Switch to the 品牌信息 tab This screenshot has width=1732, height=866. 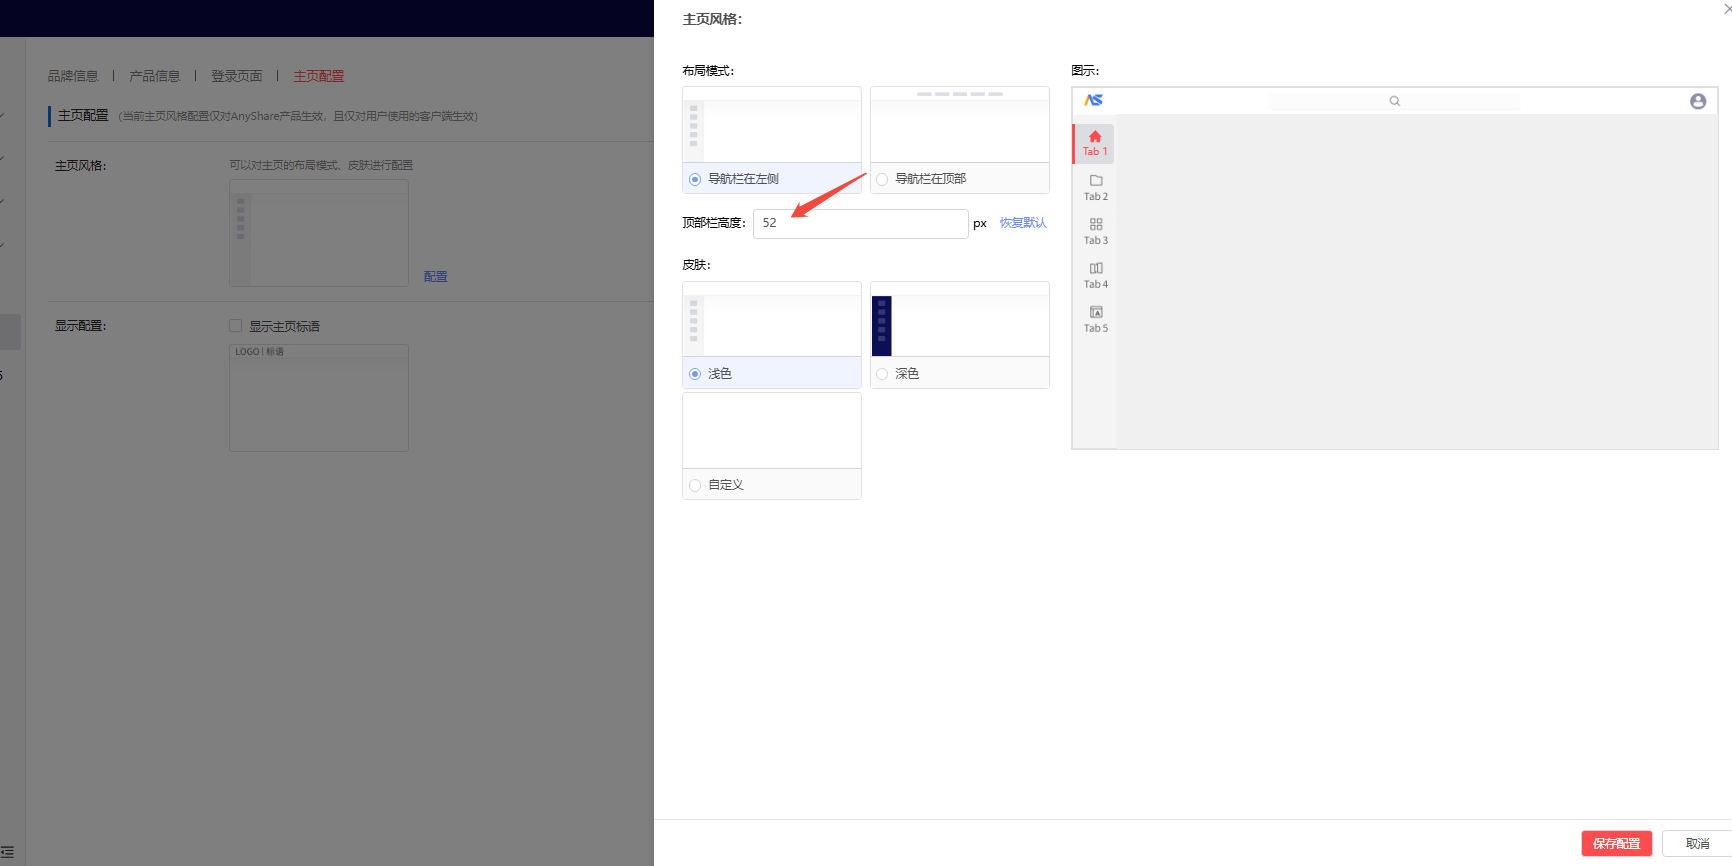click(73, 76)
